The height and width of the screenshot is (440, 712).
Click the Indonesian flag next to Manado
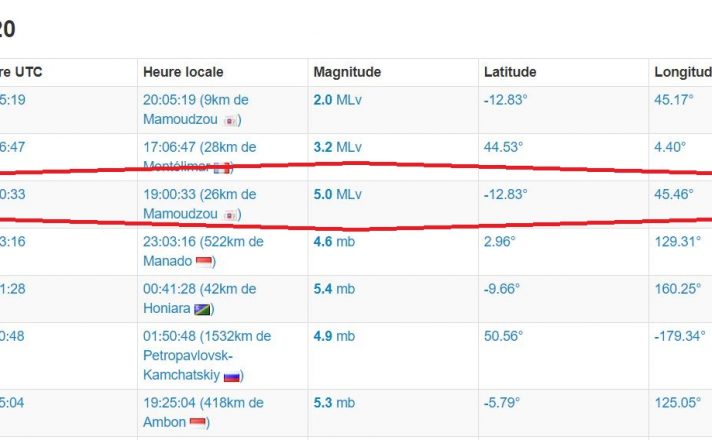tap(203, 262)
